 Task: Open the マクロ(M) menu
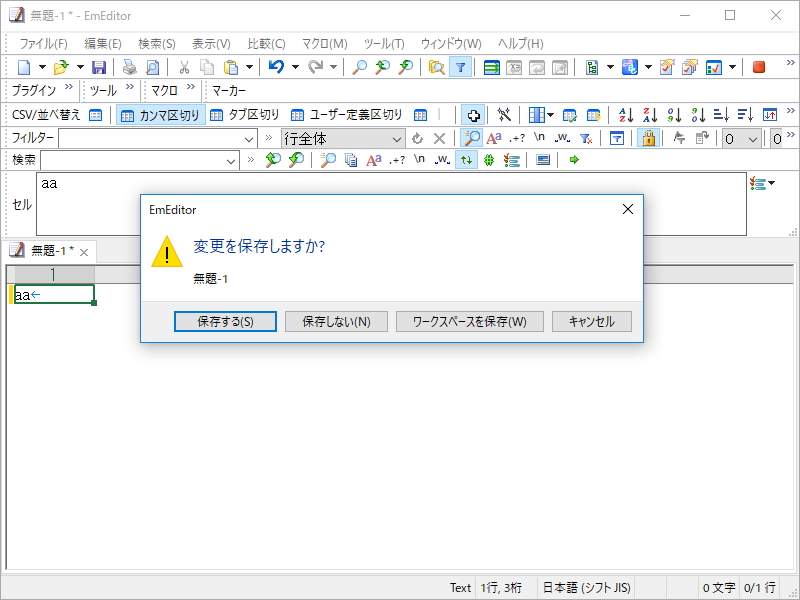pyautogui.click(x=324, y=44)
